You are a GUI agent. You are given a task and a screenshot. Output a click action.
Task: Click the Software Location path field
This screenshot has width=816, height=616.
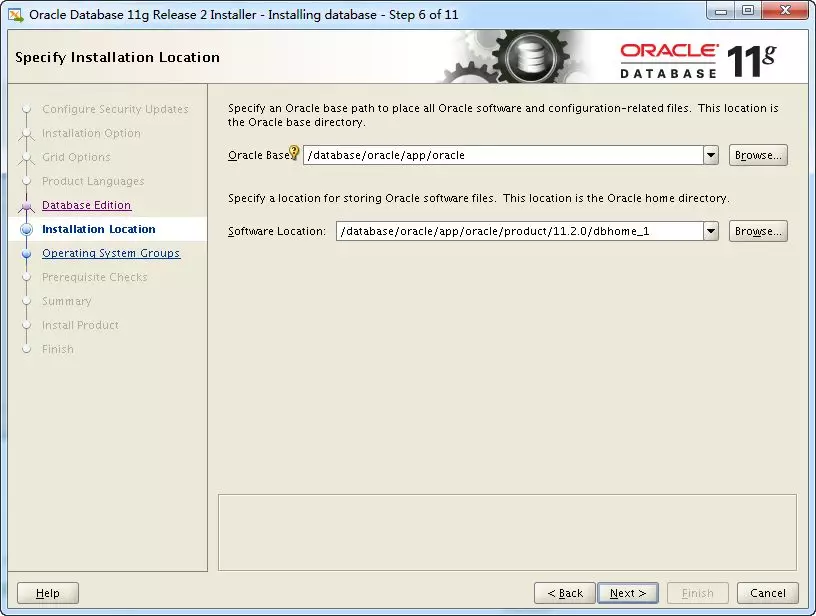520,231
